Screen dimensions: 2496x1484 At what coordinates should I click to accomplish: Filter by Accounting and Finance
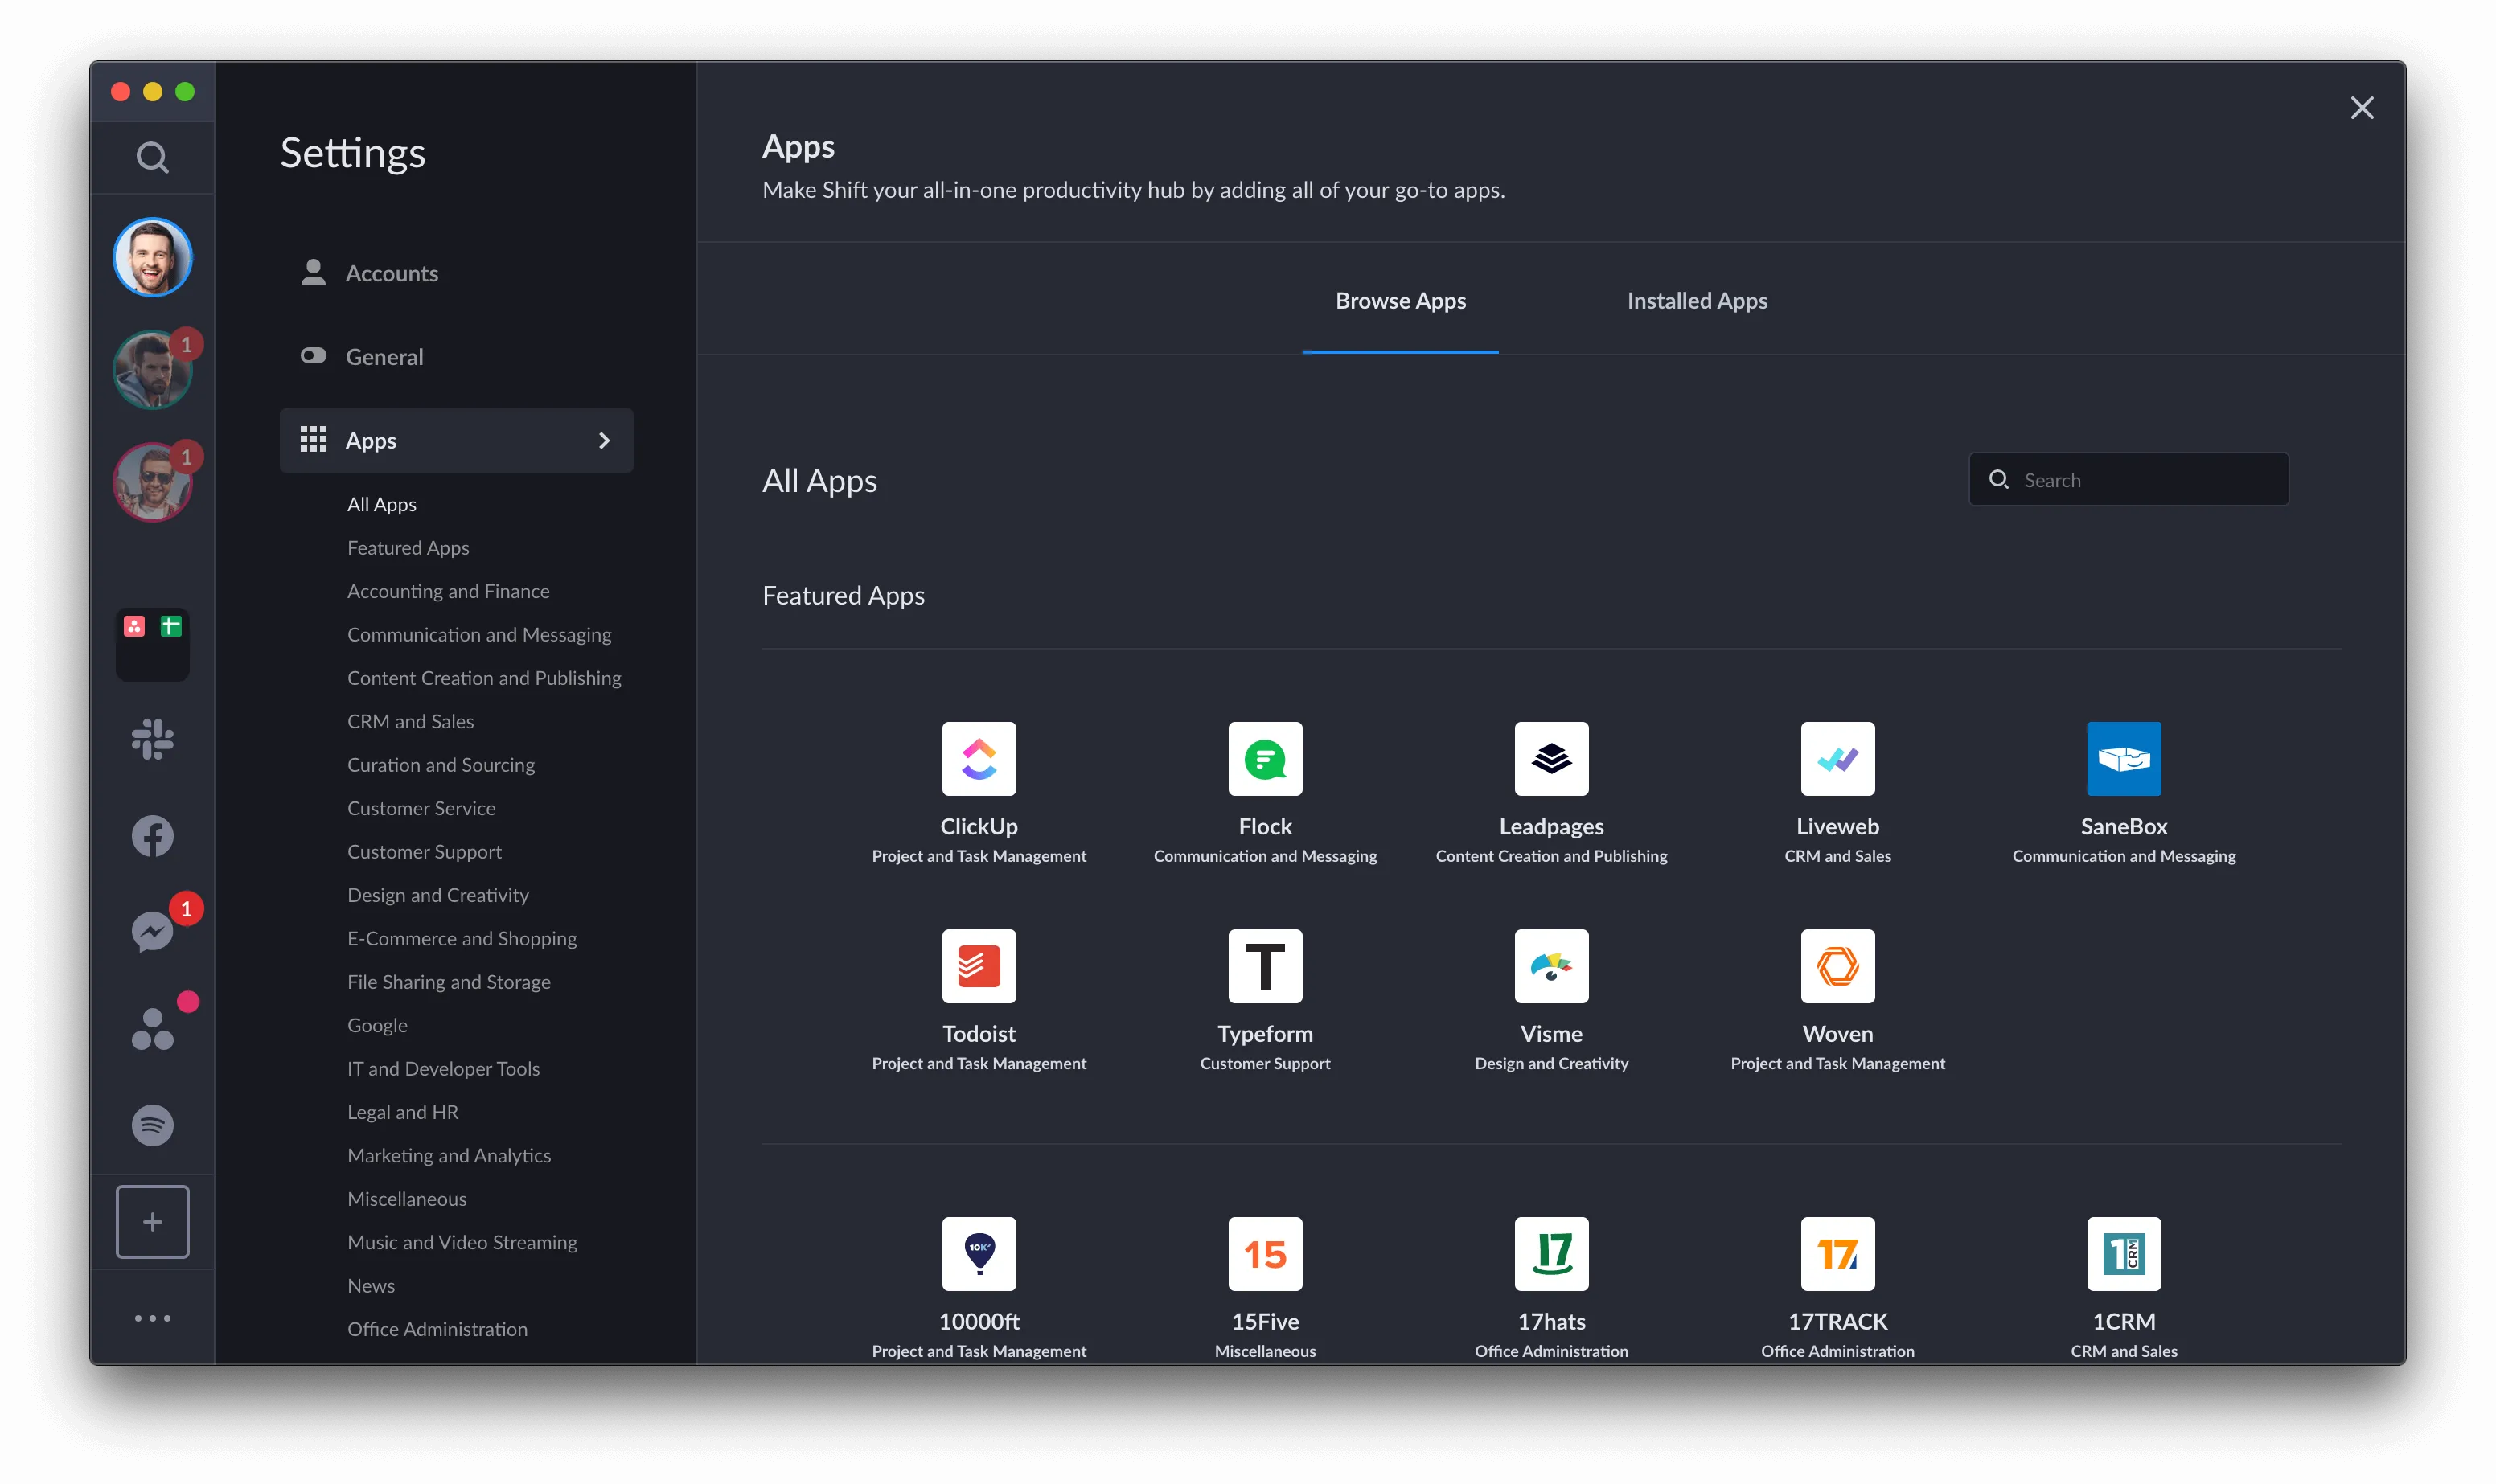[448, 591]
